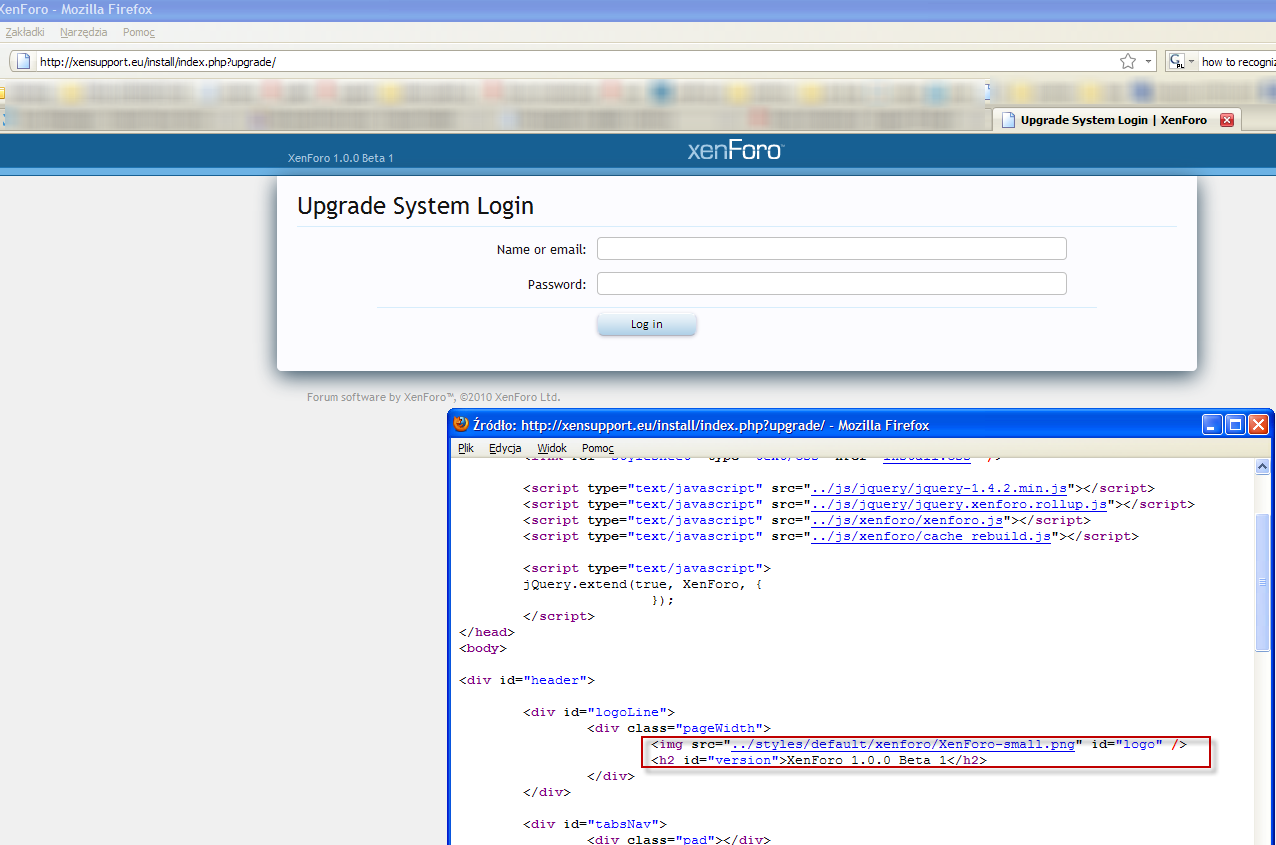Click the site identity page icon before the URL
Screen dimensions: 1276x845
(x=22, y=60)
